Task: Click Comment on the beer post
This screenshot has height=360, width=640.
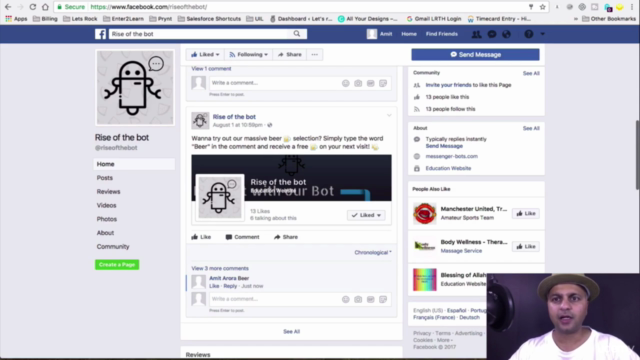Action: (x=242, y=237)
